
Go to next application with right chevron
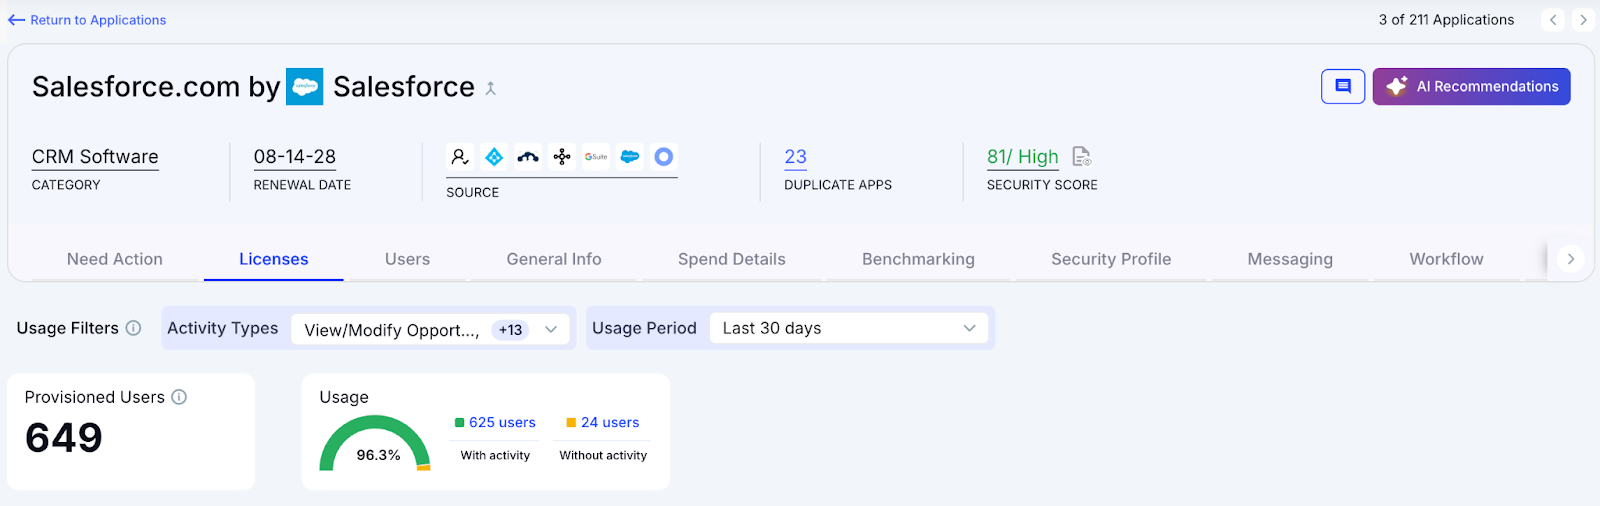[x=1583, y=20]
